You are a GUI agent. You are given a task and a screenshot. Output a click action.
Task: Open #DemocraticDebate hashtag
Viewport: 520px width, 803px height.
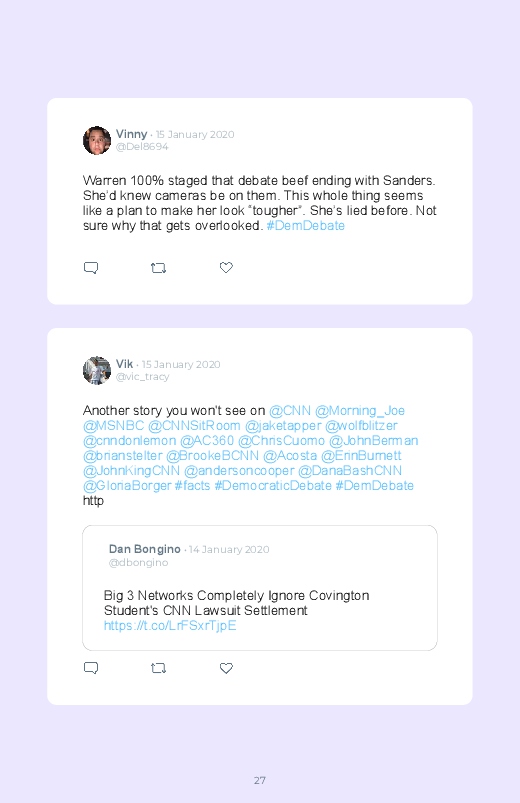(x=273, y=485)
